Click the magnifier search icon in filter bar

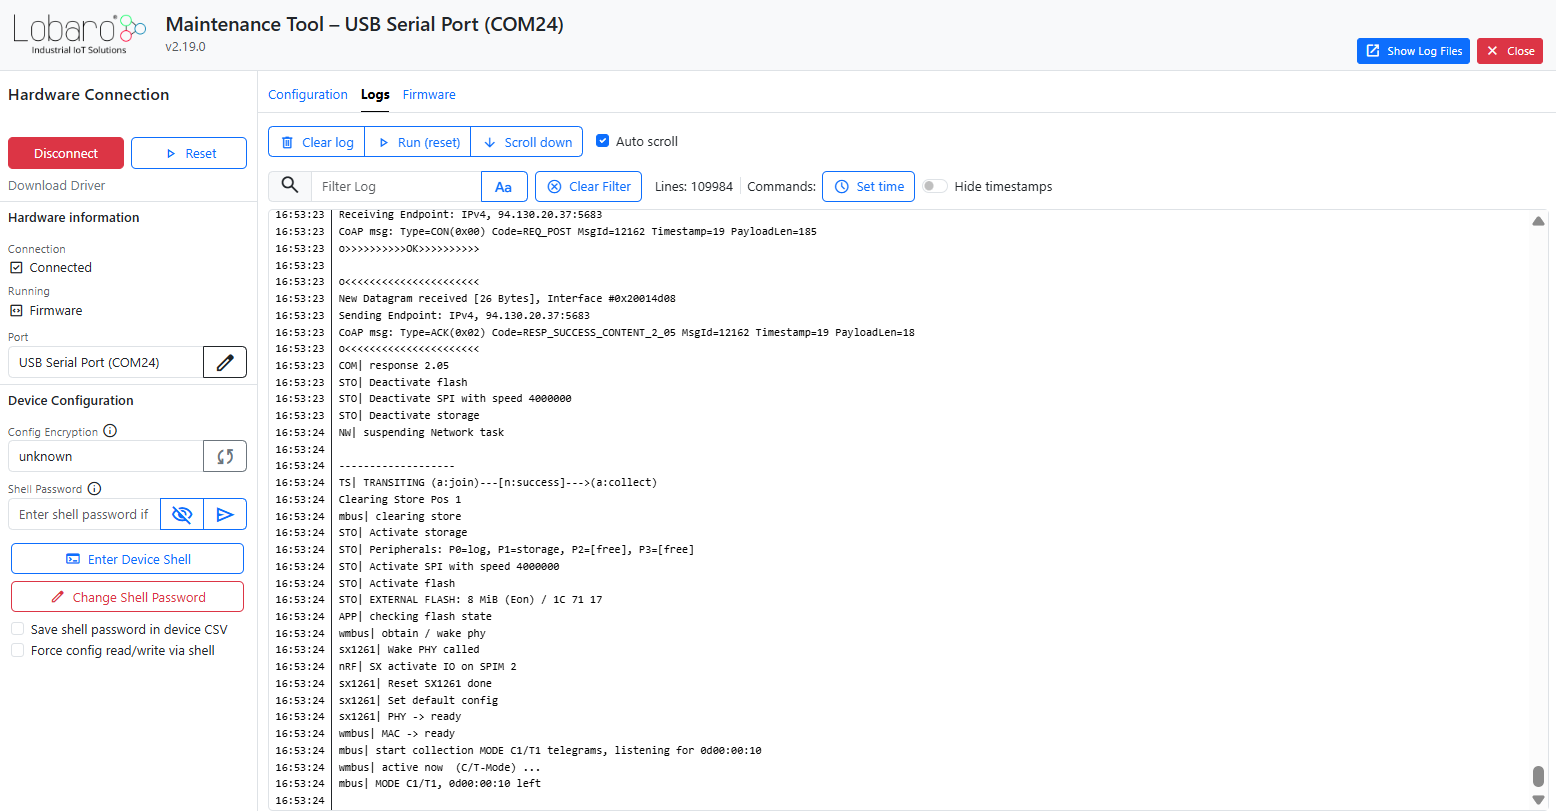tap(290, 186)
